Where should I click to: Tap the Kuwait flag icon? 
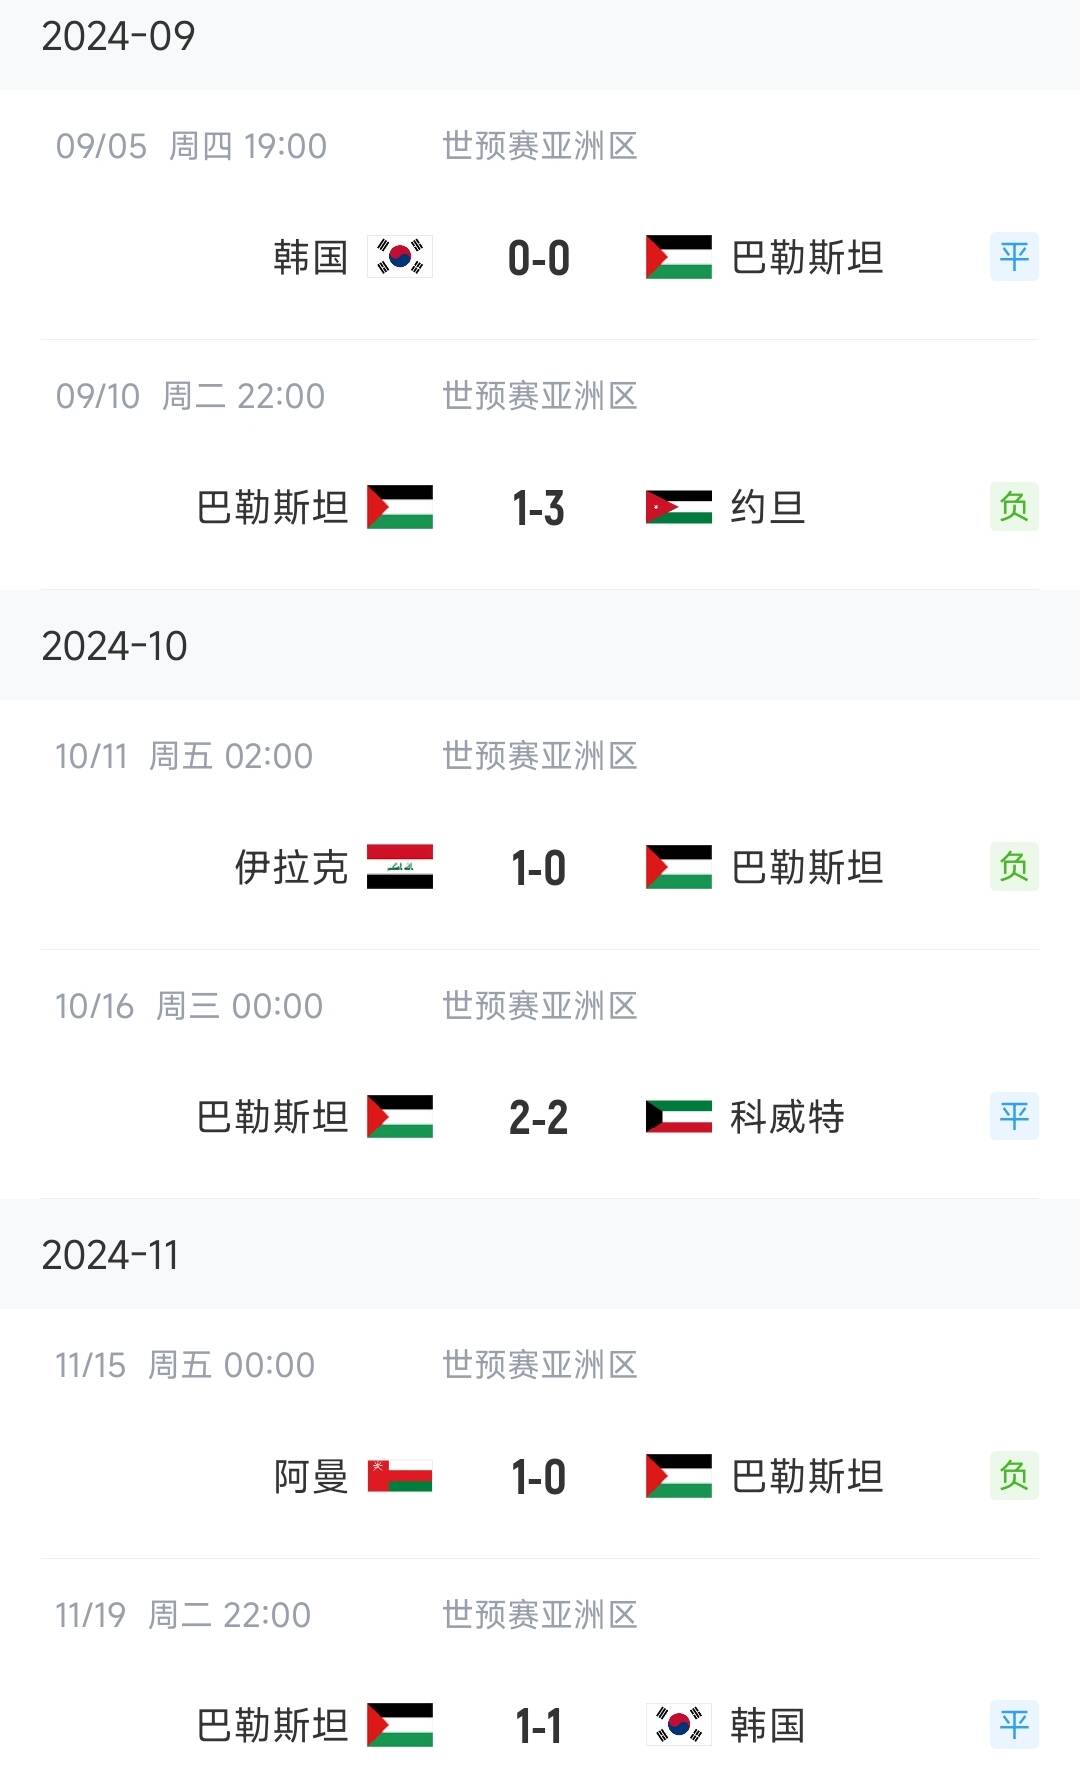pos(679,1117)
